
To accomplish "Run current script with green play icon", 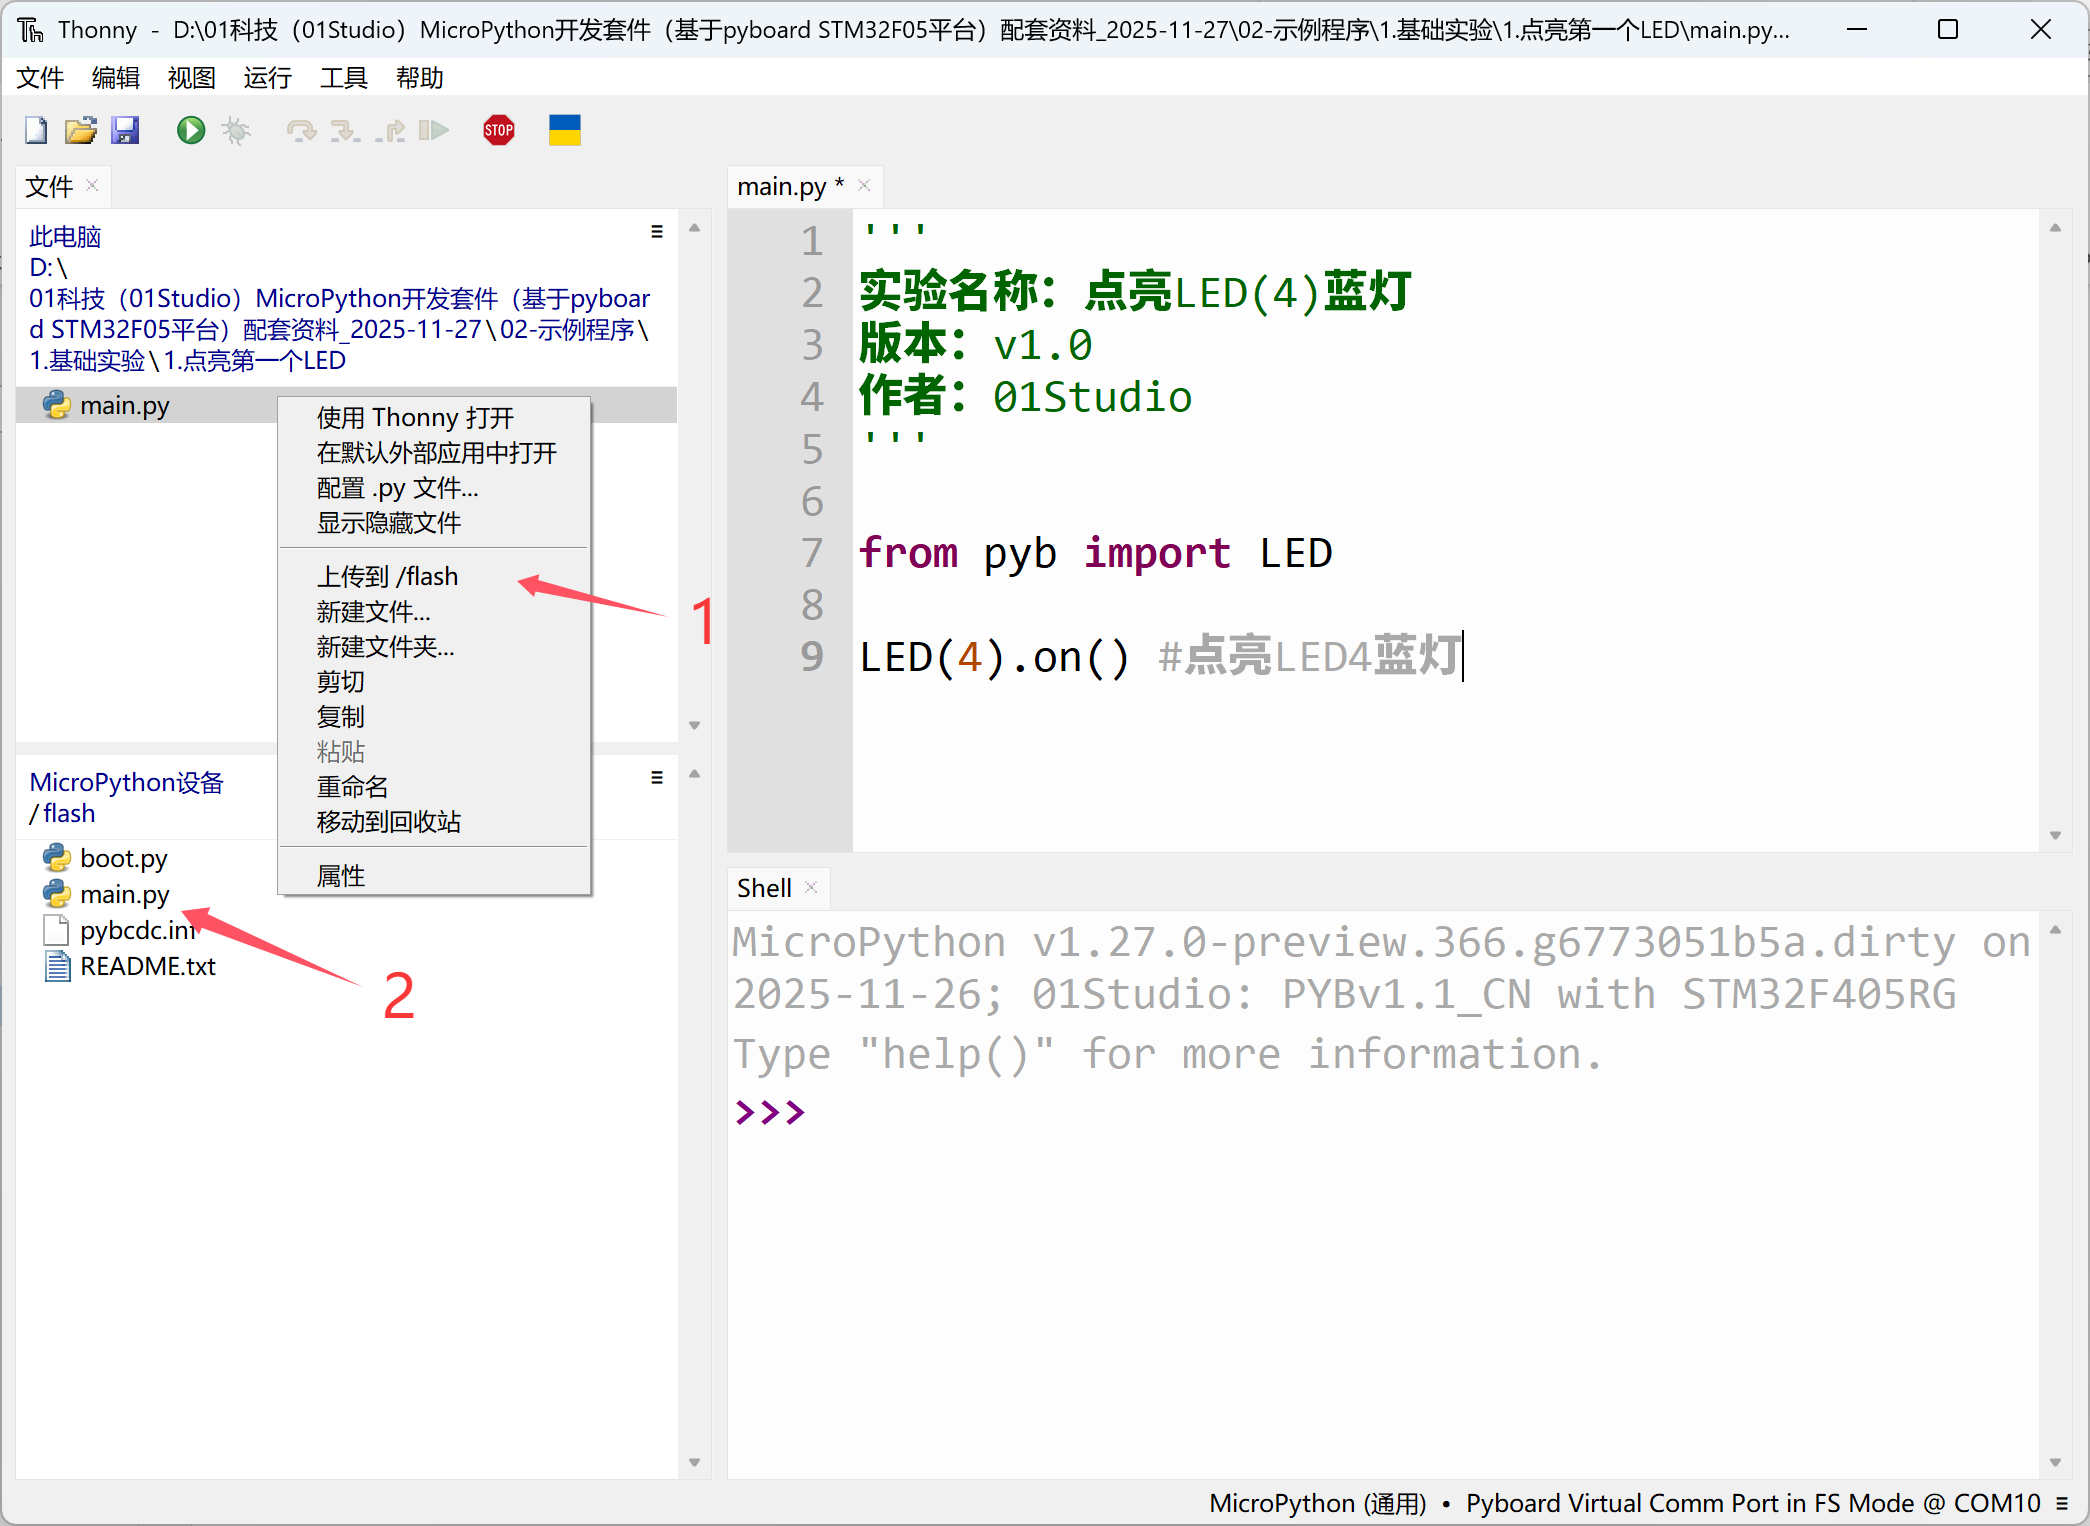I will coord(190,131).
